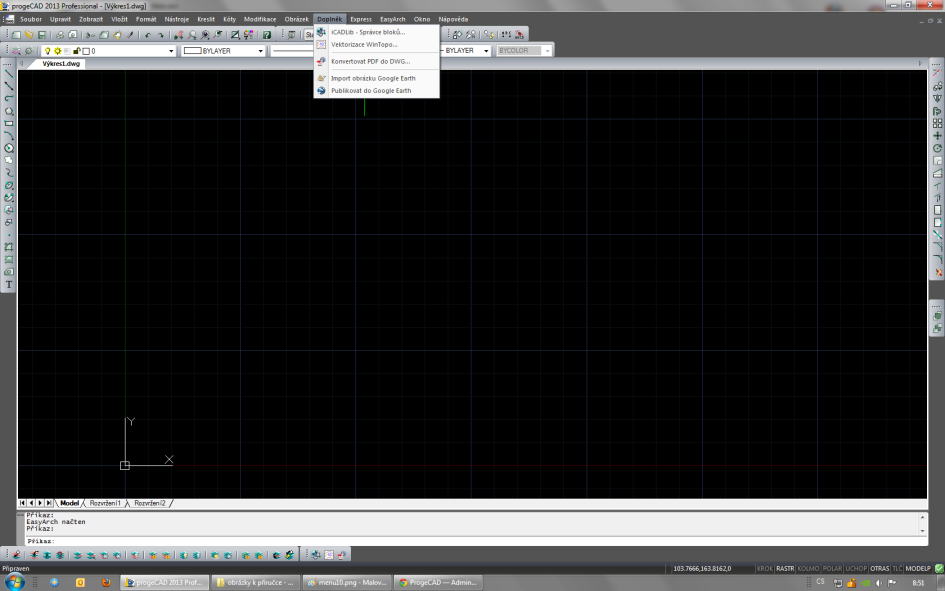Click the Array tool in the right toolbar
Image resolution: width=945 pixels, height=591 pixels.
[x=937, y=124]
